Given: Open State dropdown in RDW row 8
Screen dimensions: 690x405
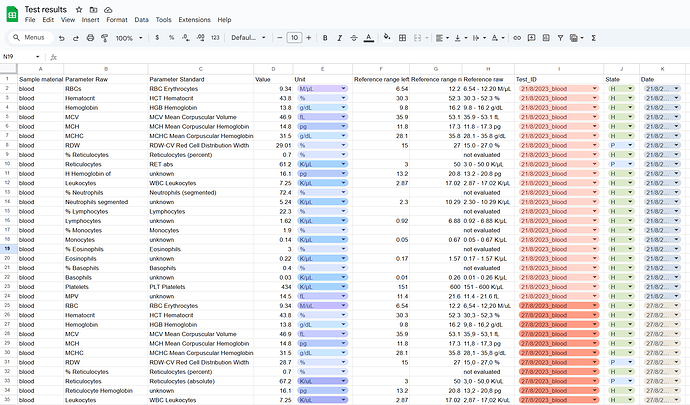Looking at the screenshot, I should (x=630, y=145).
